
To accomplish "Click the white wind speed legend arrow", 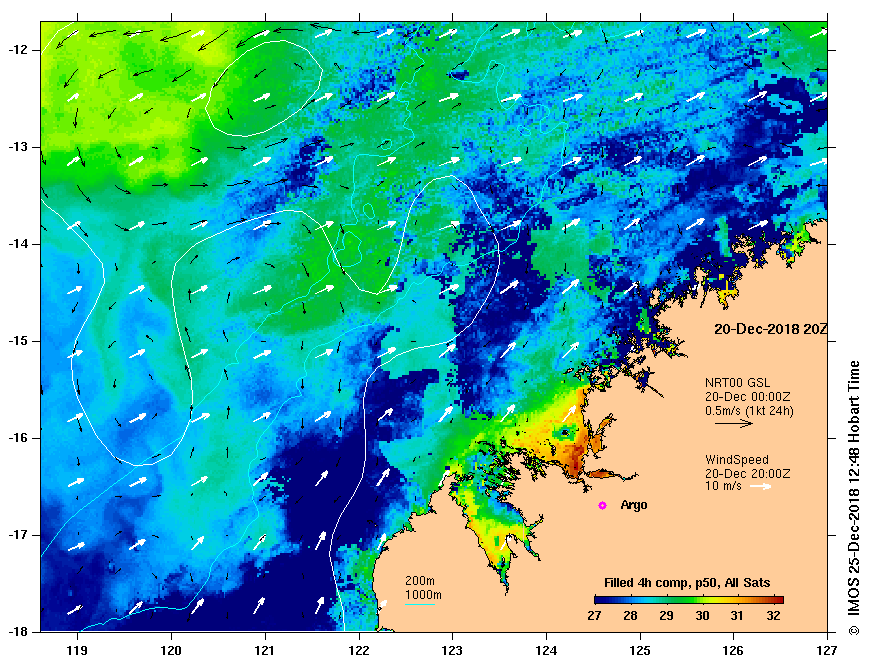I will [760, 487].
